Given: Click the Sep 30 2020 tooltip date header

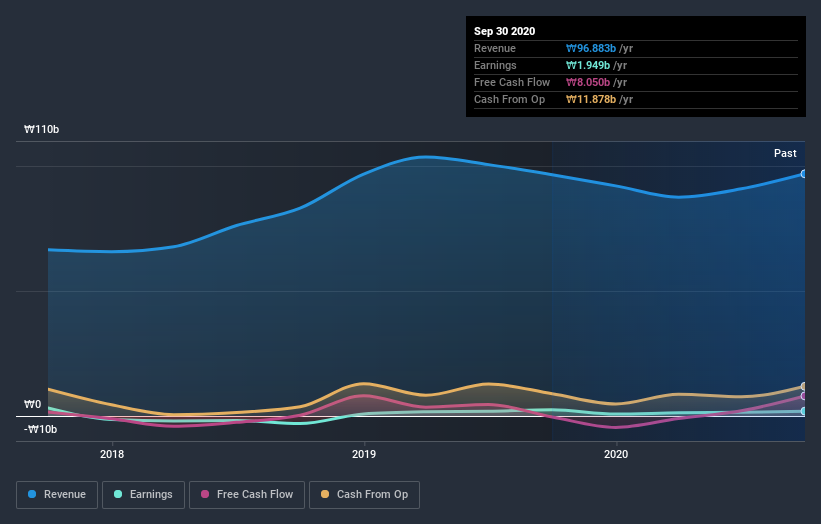Looking at the screenshot, I should click(504, 31).
